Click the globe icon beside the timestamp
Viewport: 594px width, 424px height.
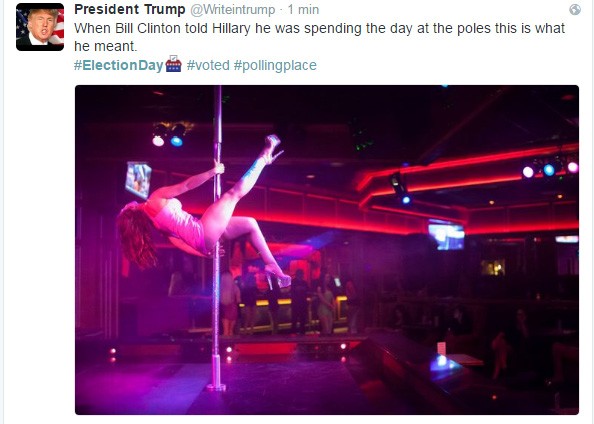575,10
